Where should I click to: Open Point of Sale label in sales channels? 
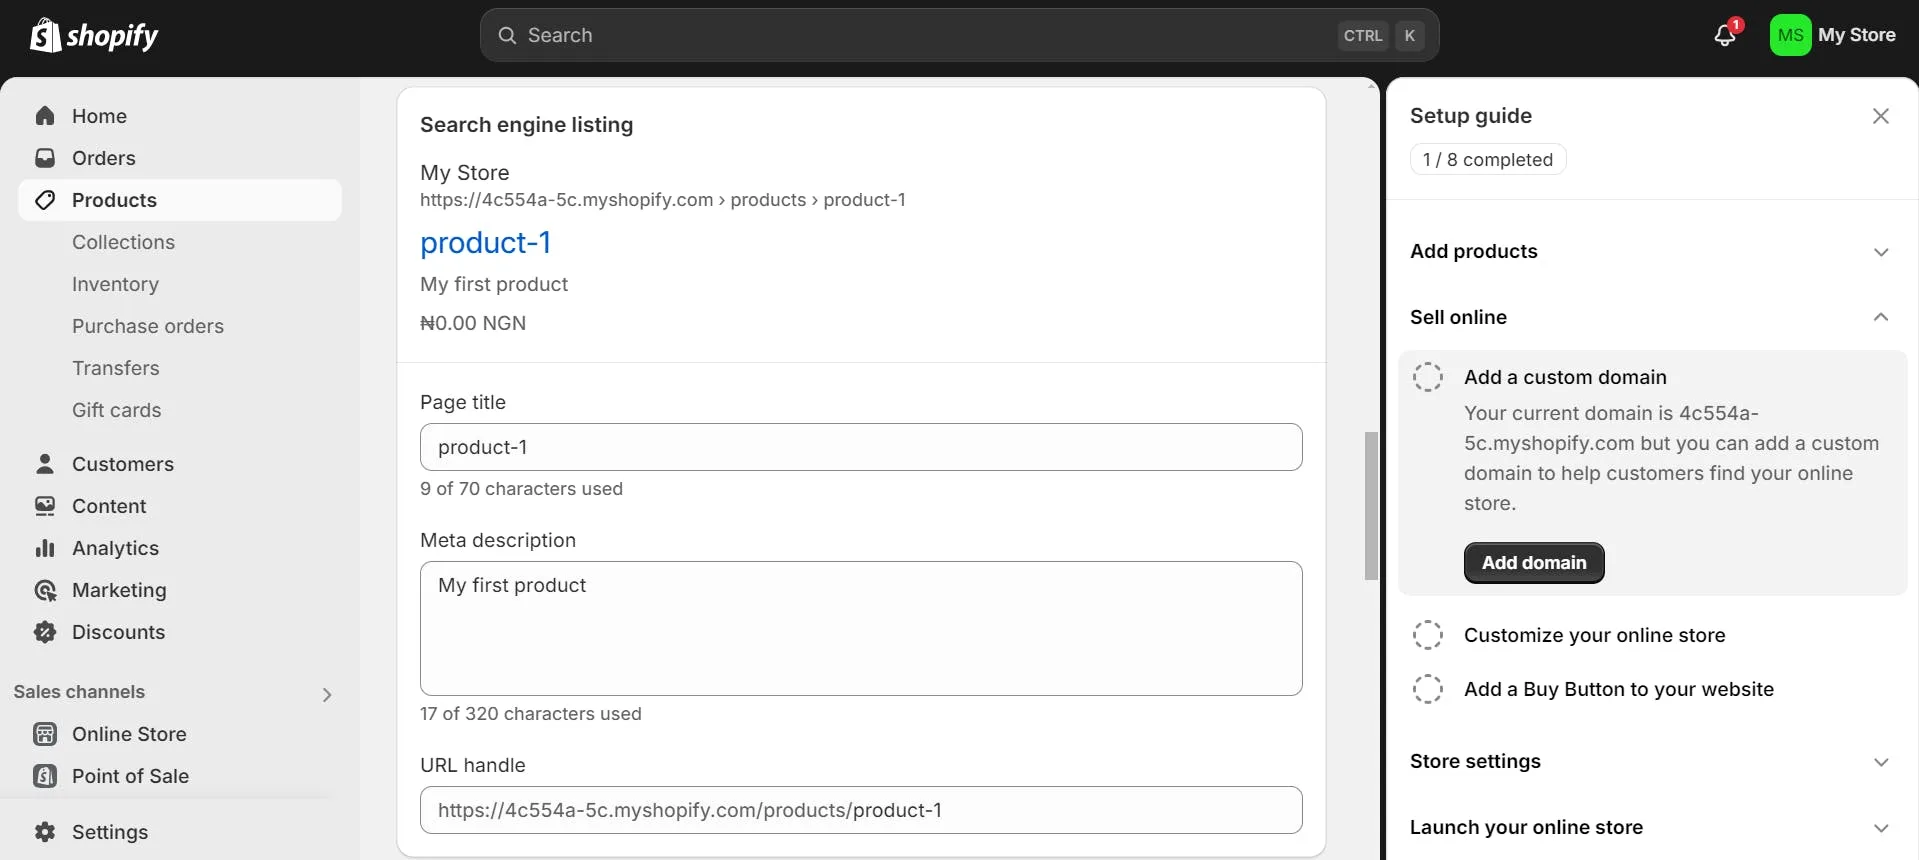pos(130,776)
